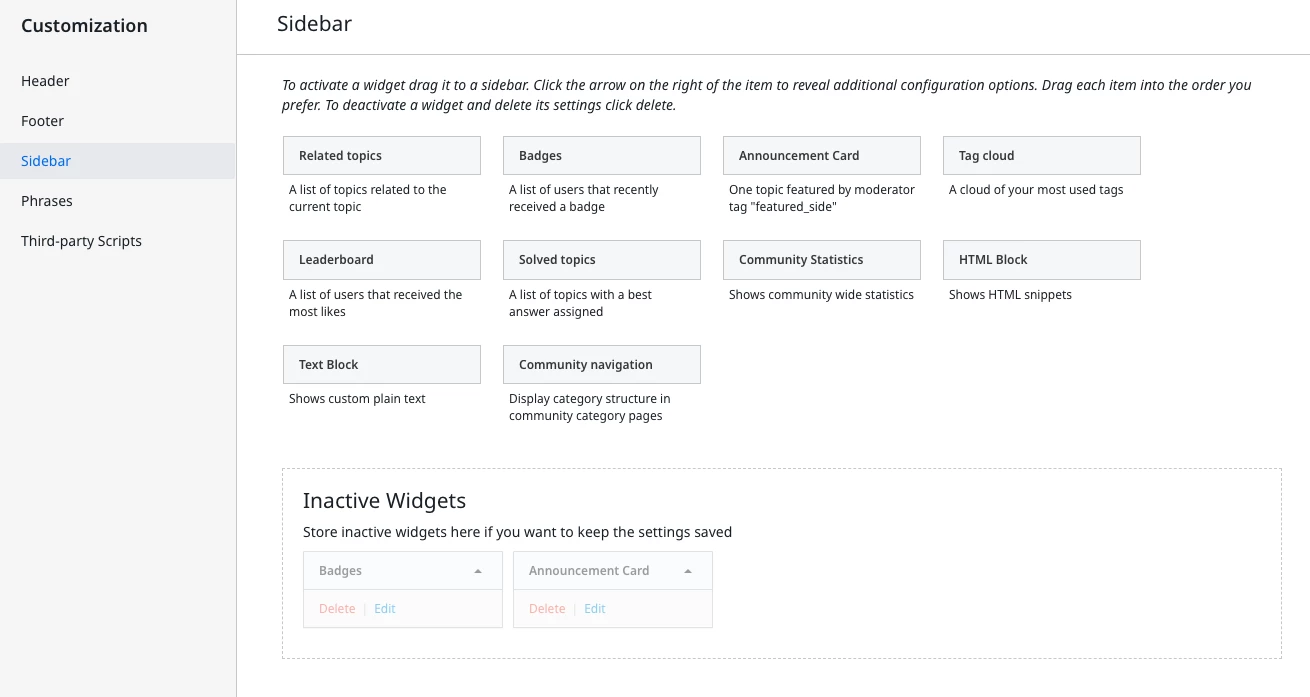Open the Header customization page
Viewport: 1310px width, 697px height.
(x=45, y=81)
